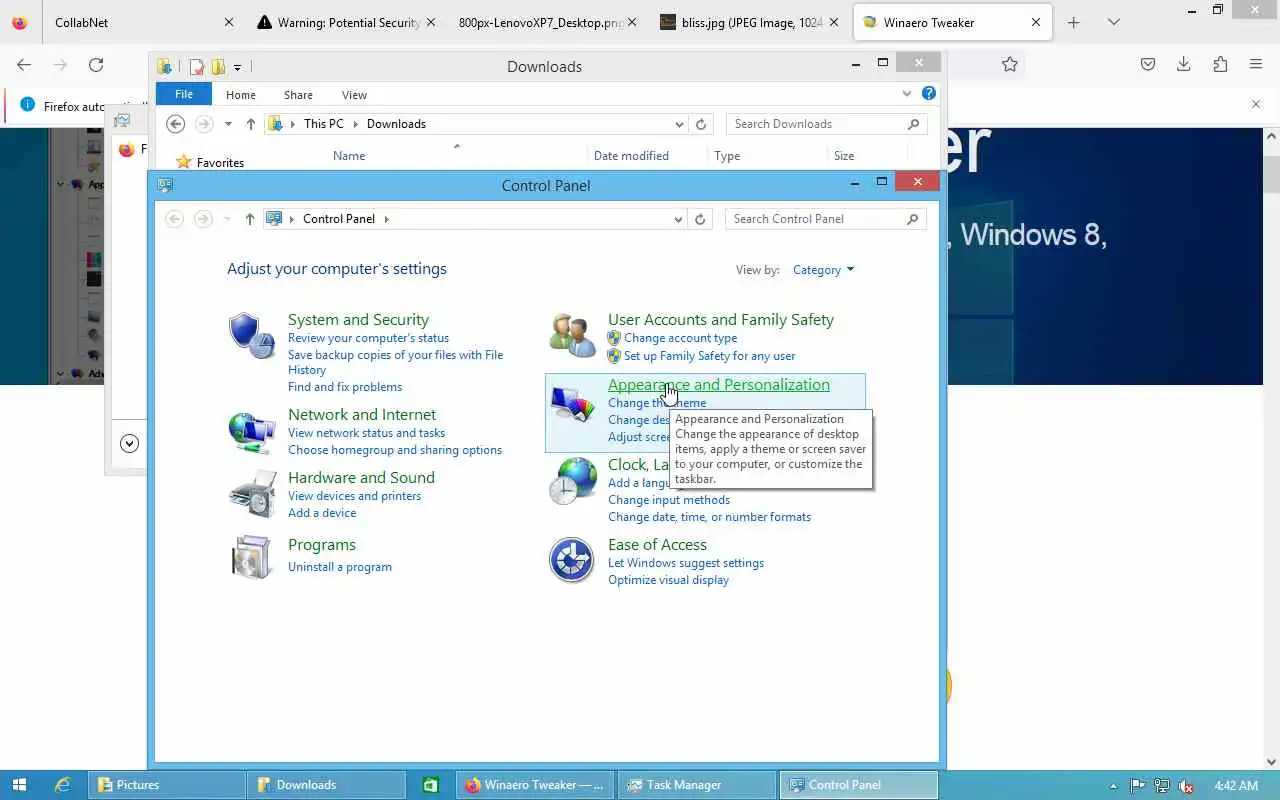This screenshot has width=1280, height=800.
Task: Reload the Firefox page
Action: (96, 65)
